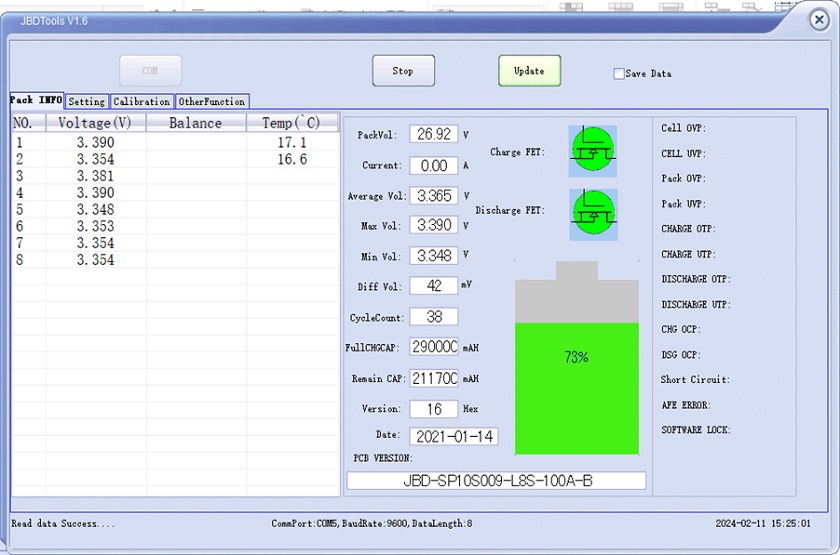Click the Pack UVP: status label
The image size is (840, 555).
click(683, 204)
